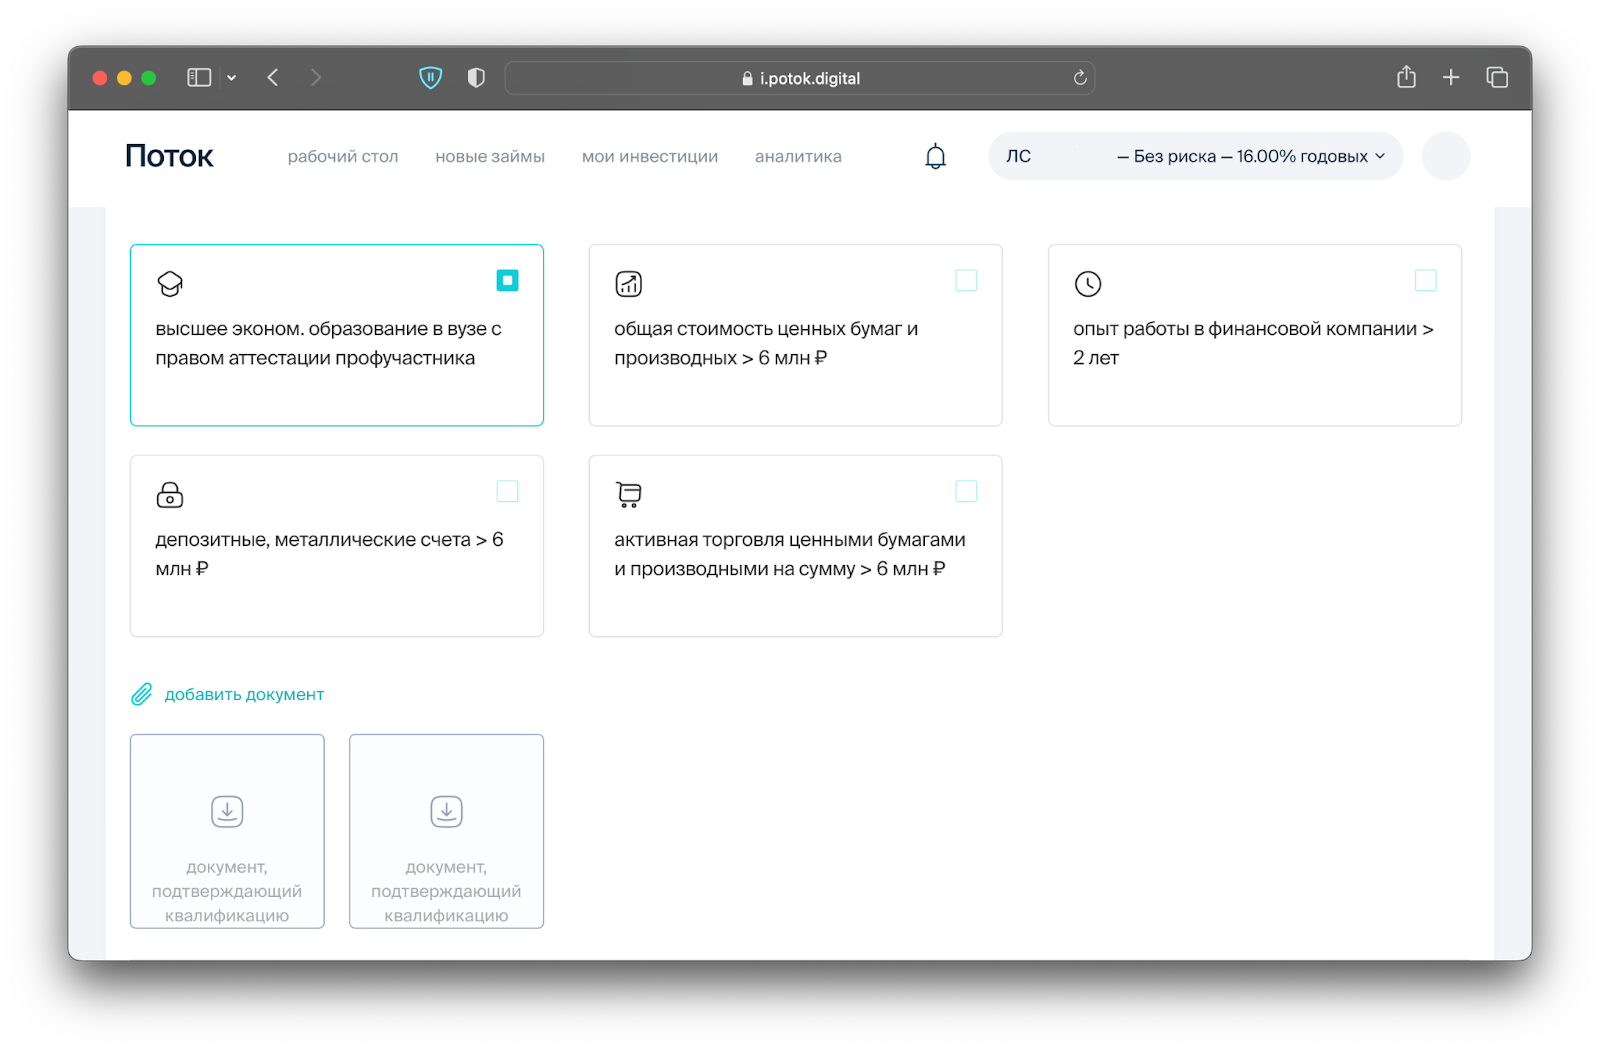Click the blue shield extension icon

tap(430, 77)
